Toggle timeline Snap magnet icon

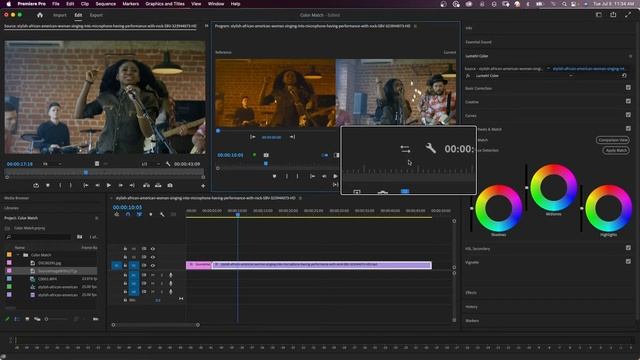(x=128, y=214)
